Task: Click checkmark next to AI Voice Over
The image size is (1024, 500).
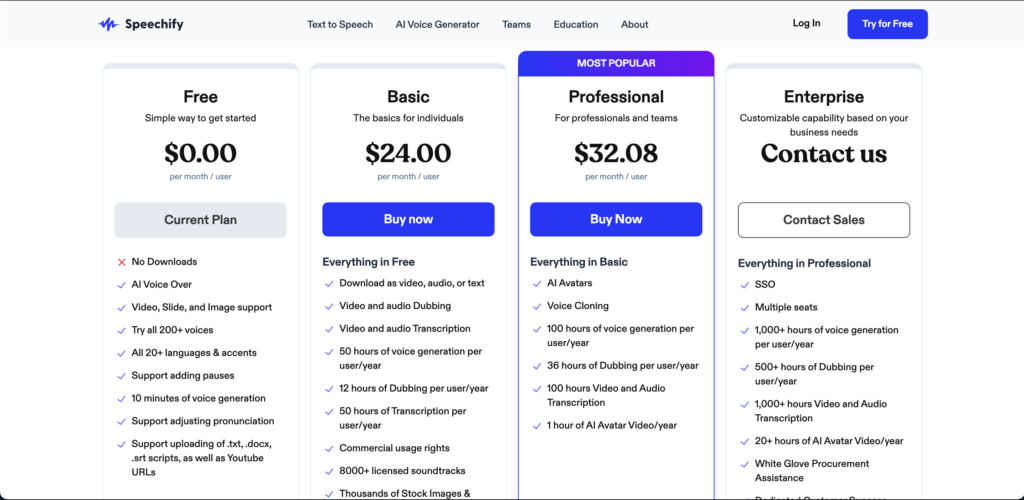Action: (x=122, y=285)
